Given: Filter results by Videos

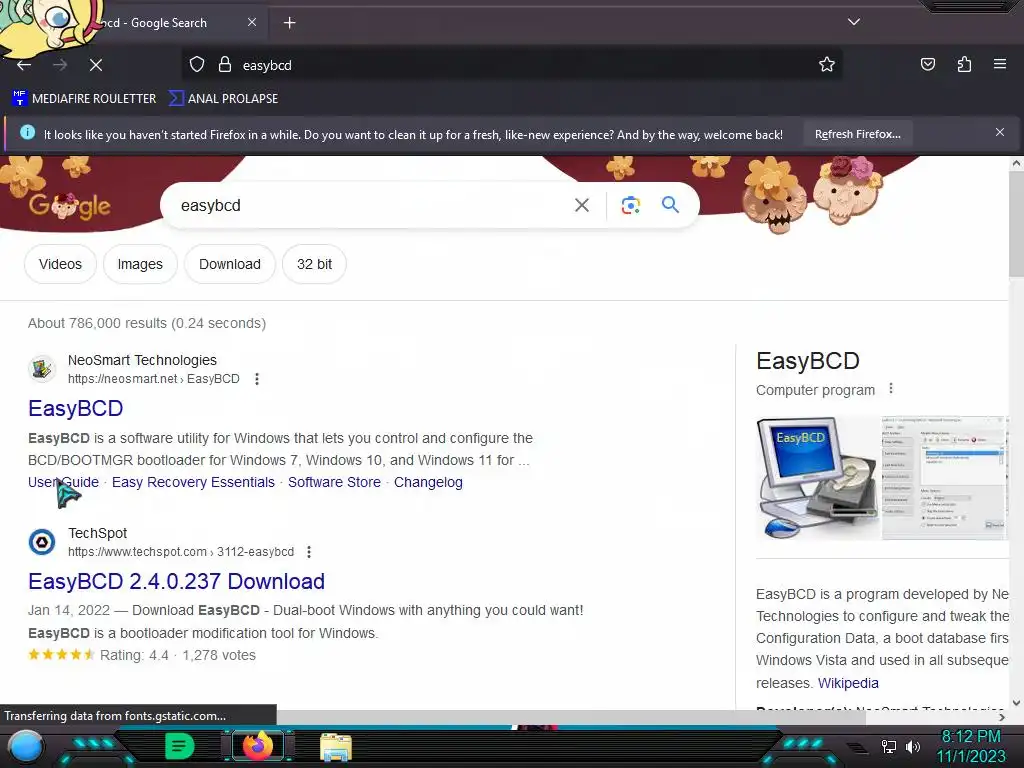Looking at the screenshot, I should point(60,264).
